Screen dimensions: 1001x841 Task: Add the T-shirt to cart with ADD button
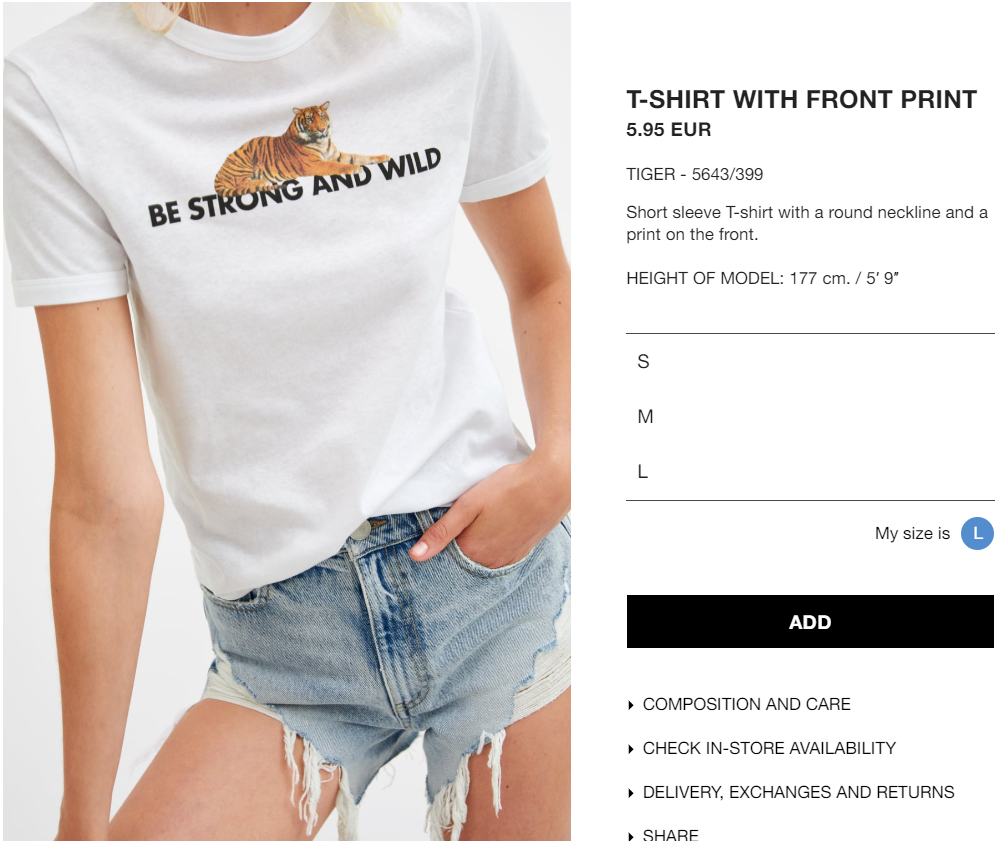(810, 621)
